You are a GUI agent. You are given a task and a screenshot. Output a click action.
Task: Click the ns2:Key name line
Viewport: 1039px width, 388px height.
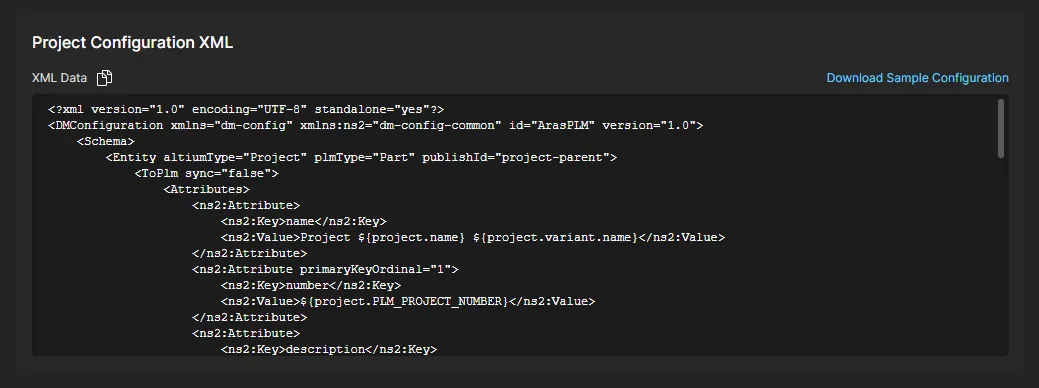[303, 221]
